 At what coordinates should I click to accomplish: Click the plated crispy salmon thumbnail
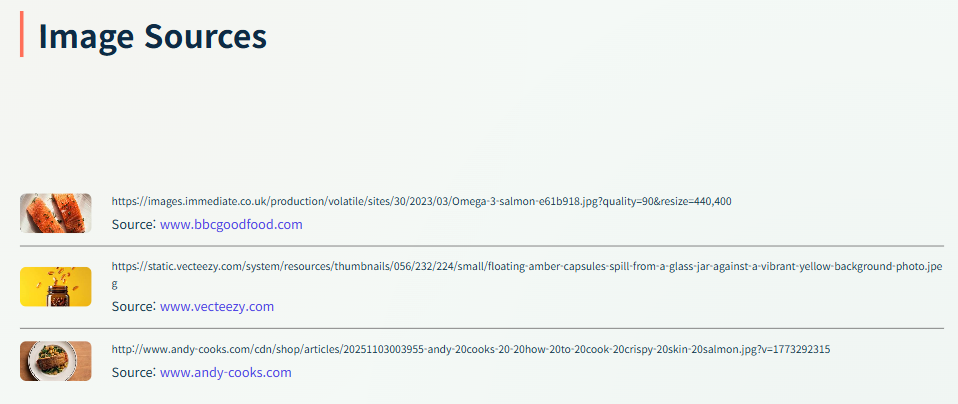[56, 361]
